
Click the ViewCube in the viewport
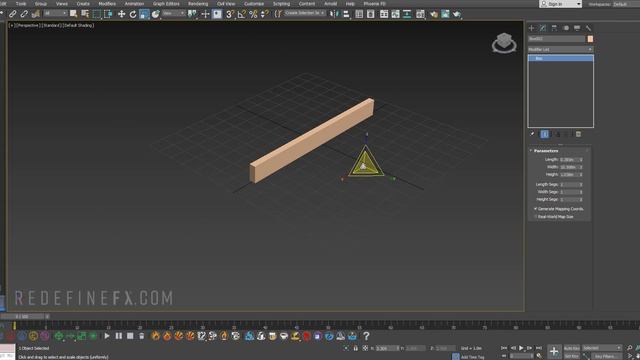(504, 43)
